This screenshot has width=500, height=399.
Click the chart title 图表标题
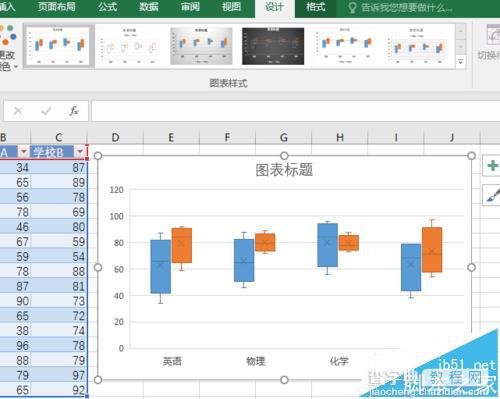(284, 170)
